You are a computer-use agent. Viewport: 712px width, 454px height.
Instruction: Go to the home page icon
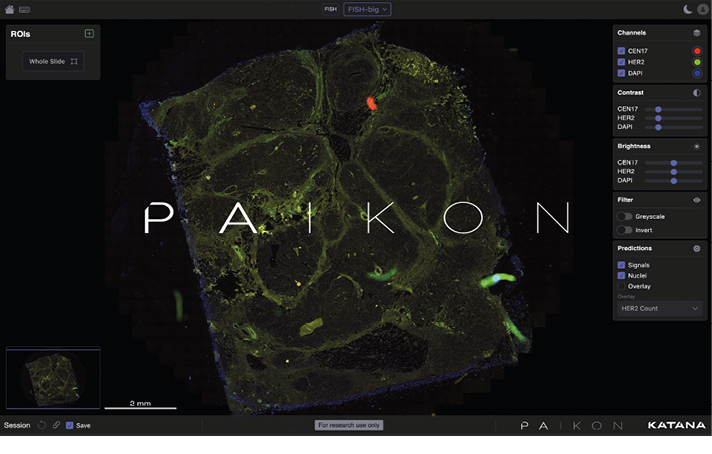(x=9, y=9)
